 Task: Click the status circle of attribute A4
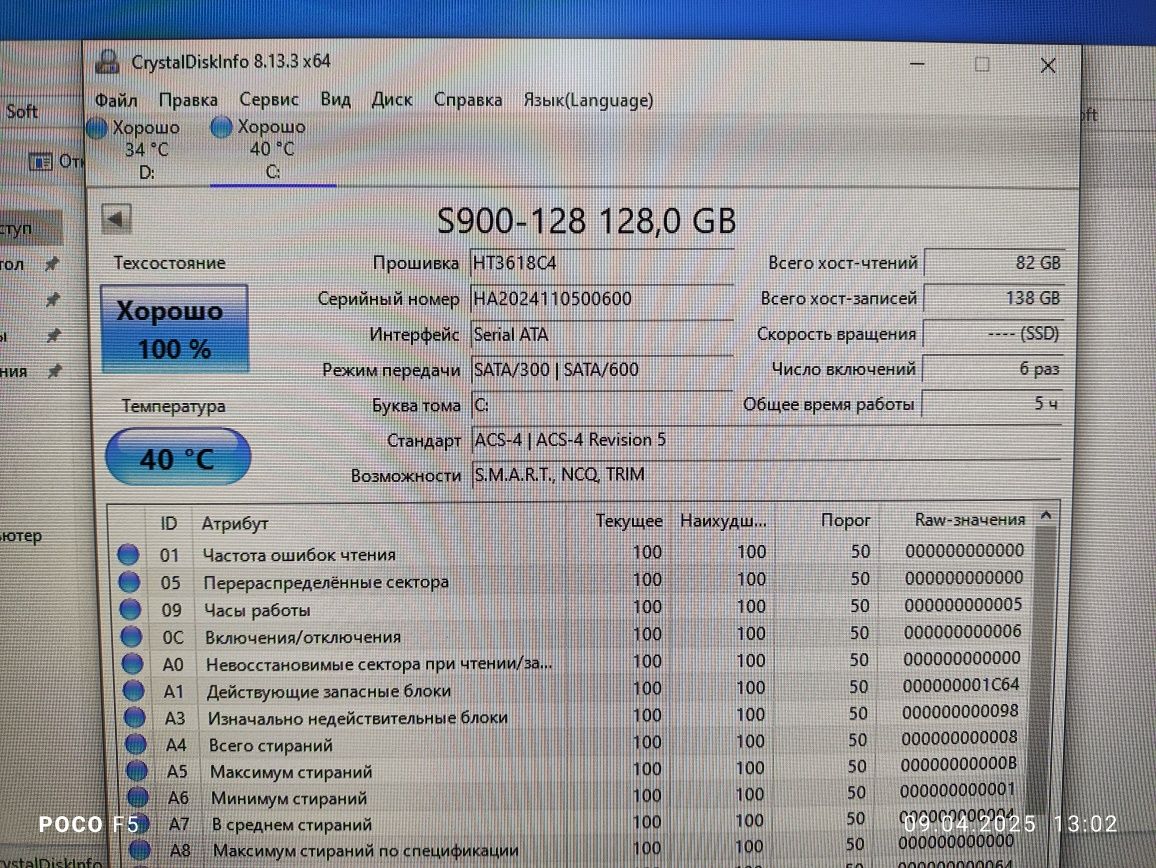pyautogui.click(x=136, y=744)
